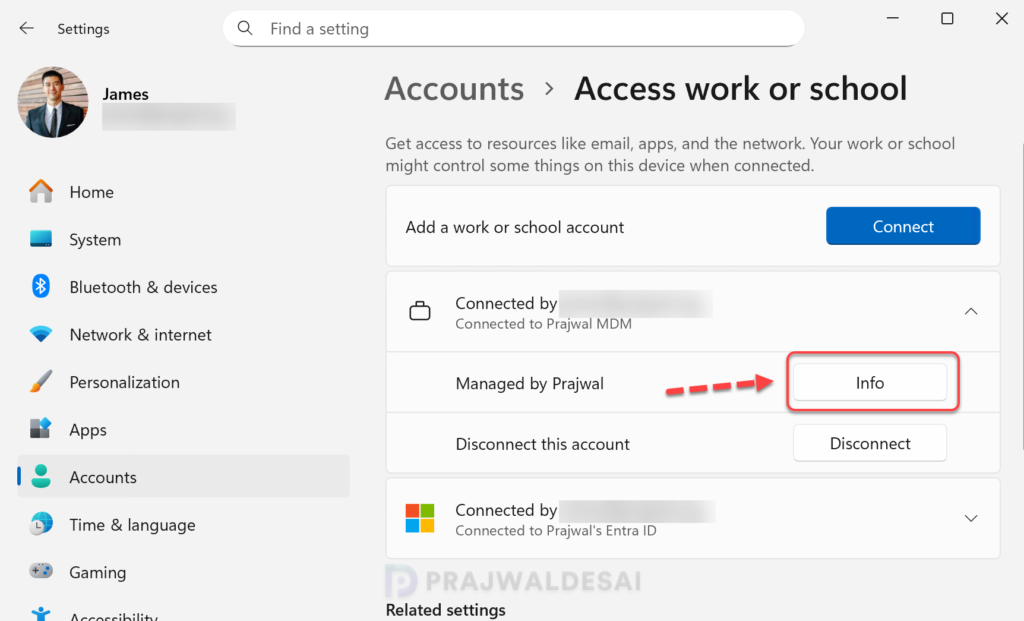Viewport: 1024px width, 621px height.
Task: Open the Home settings page
Action: coord(183,192)
